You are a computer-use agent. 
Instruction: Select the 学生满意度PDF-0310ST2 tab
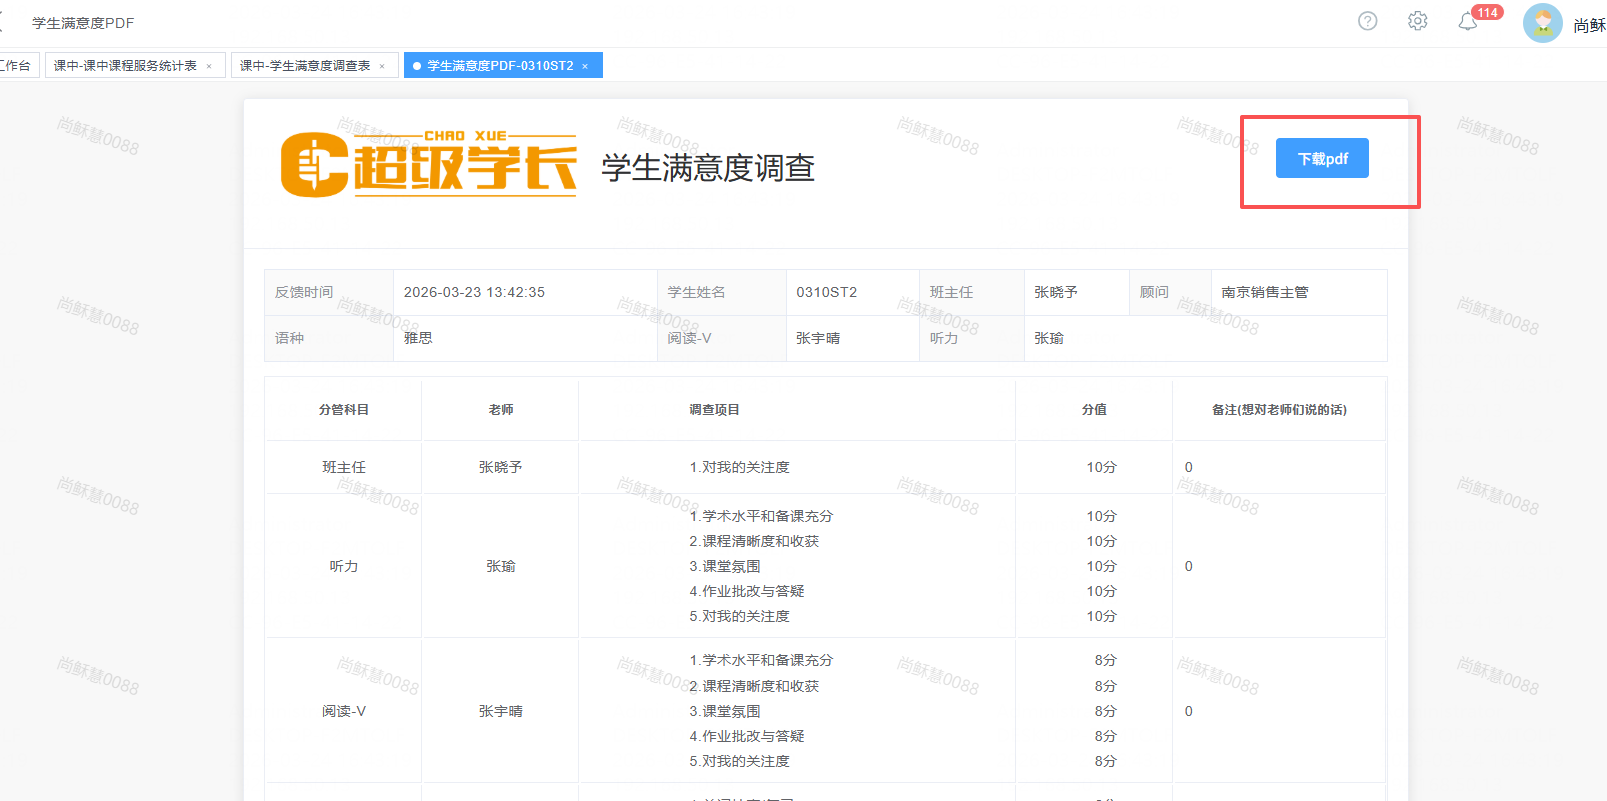[x=500, y=66]
